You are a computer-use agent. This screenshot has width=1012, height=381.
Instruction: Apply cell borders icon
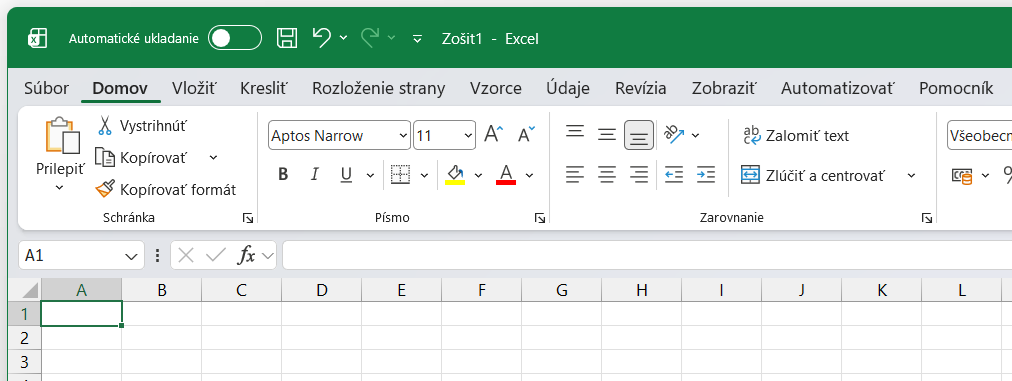[x=400, y=174]
